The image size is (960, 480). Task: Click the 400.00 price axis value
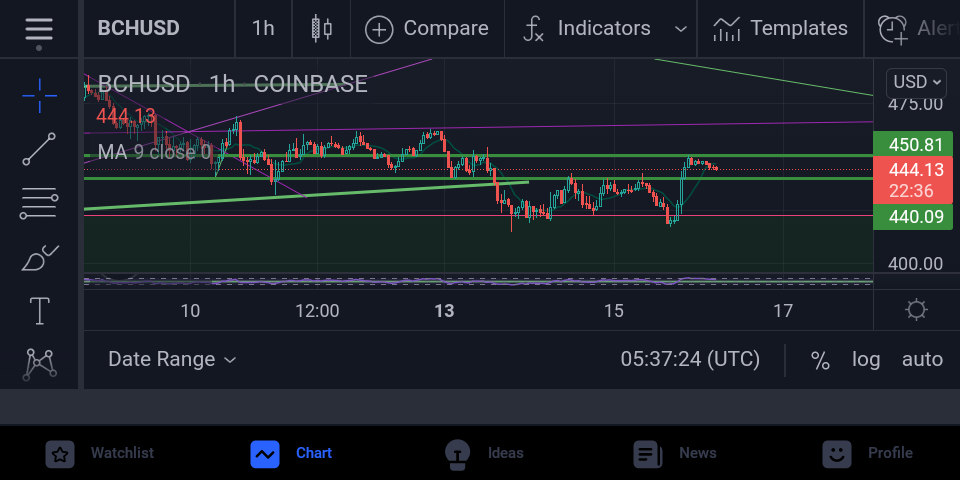click(915, 264)
